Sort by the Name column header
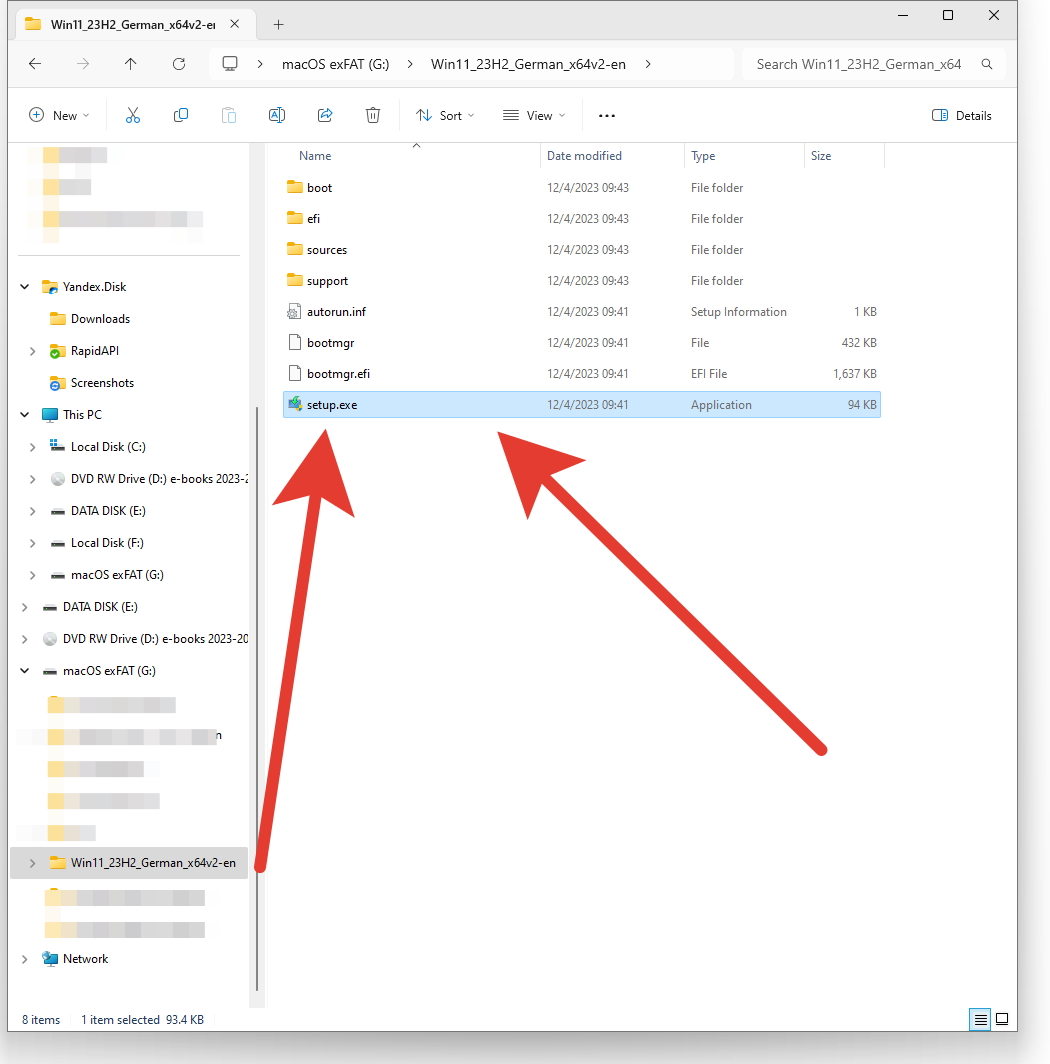This screenshot has height=1064, width=1050. point(315,155)
